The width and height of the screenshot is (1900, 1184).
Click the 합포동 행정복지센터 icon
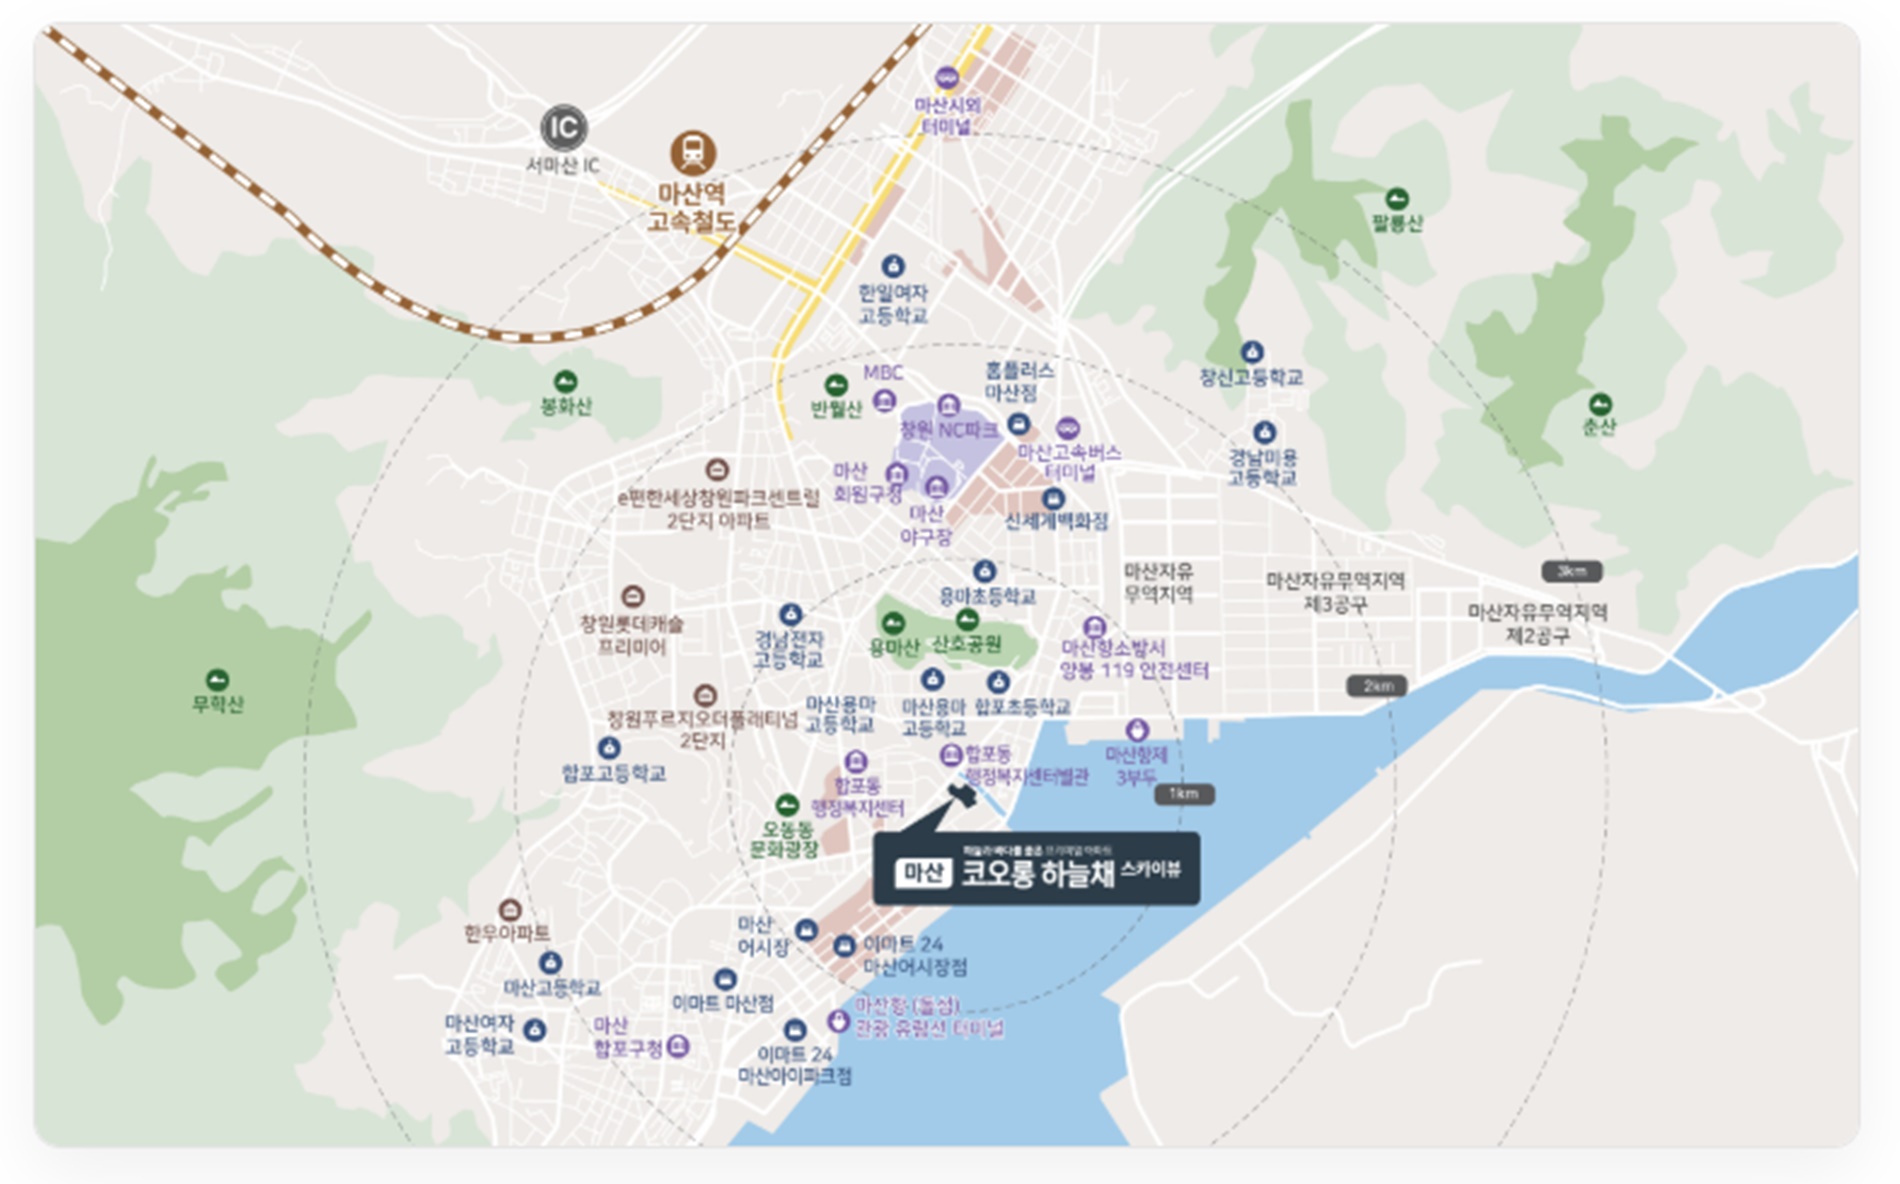(856, 763)
